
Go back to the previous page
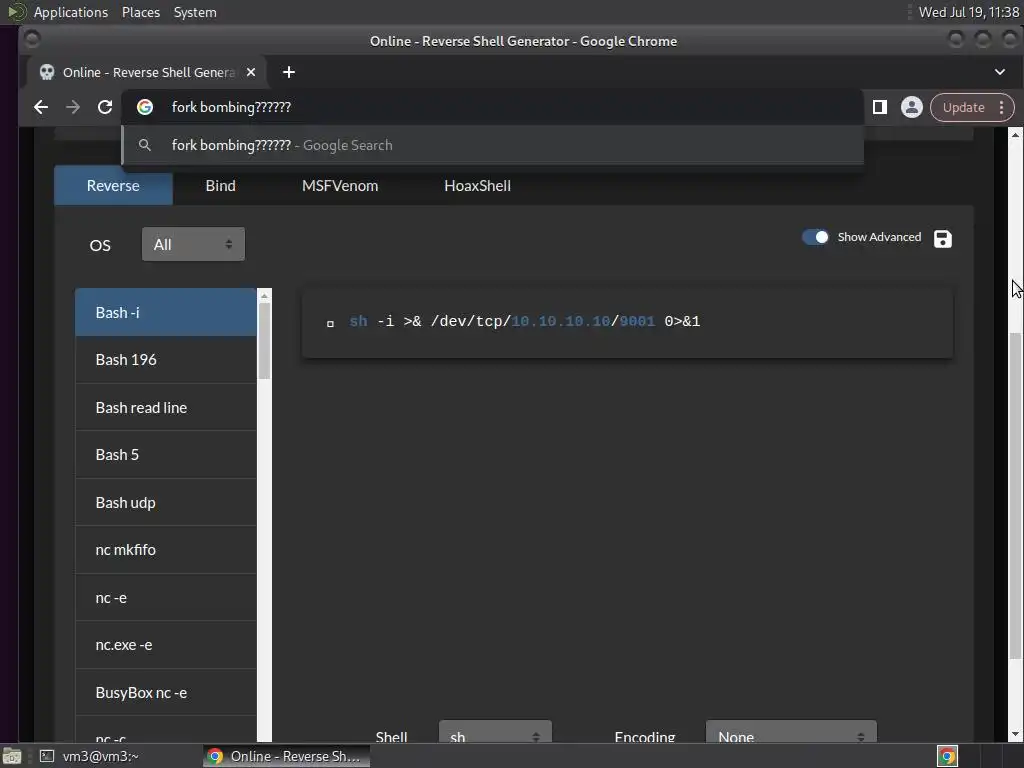click(x=40, y=107)
